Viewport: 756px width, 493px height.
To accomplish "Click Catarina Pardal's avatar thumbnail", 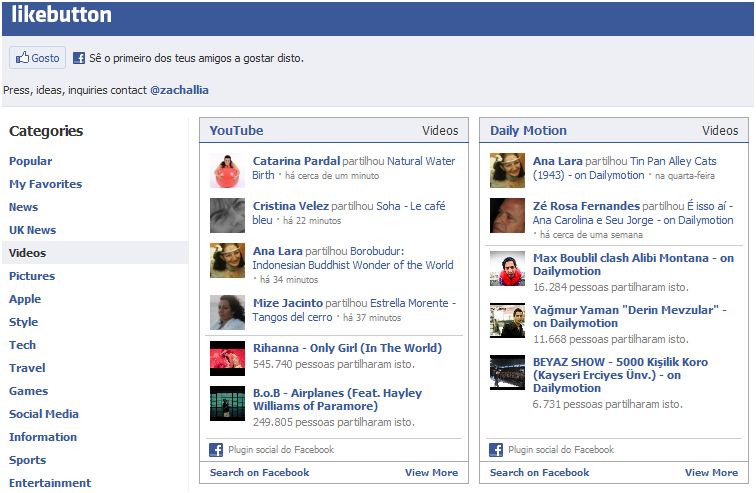I will click(x=228, y=171).
